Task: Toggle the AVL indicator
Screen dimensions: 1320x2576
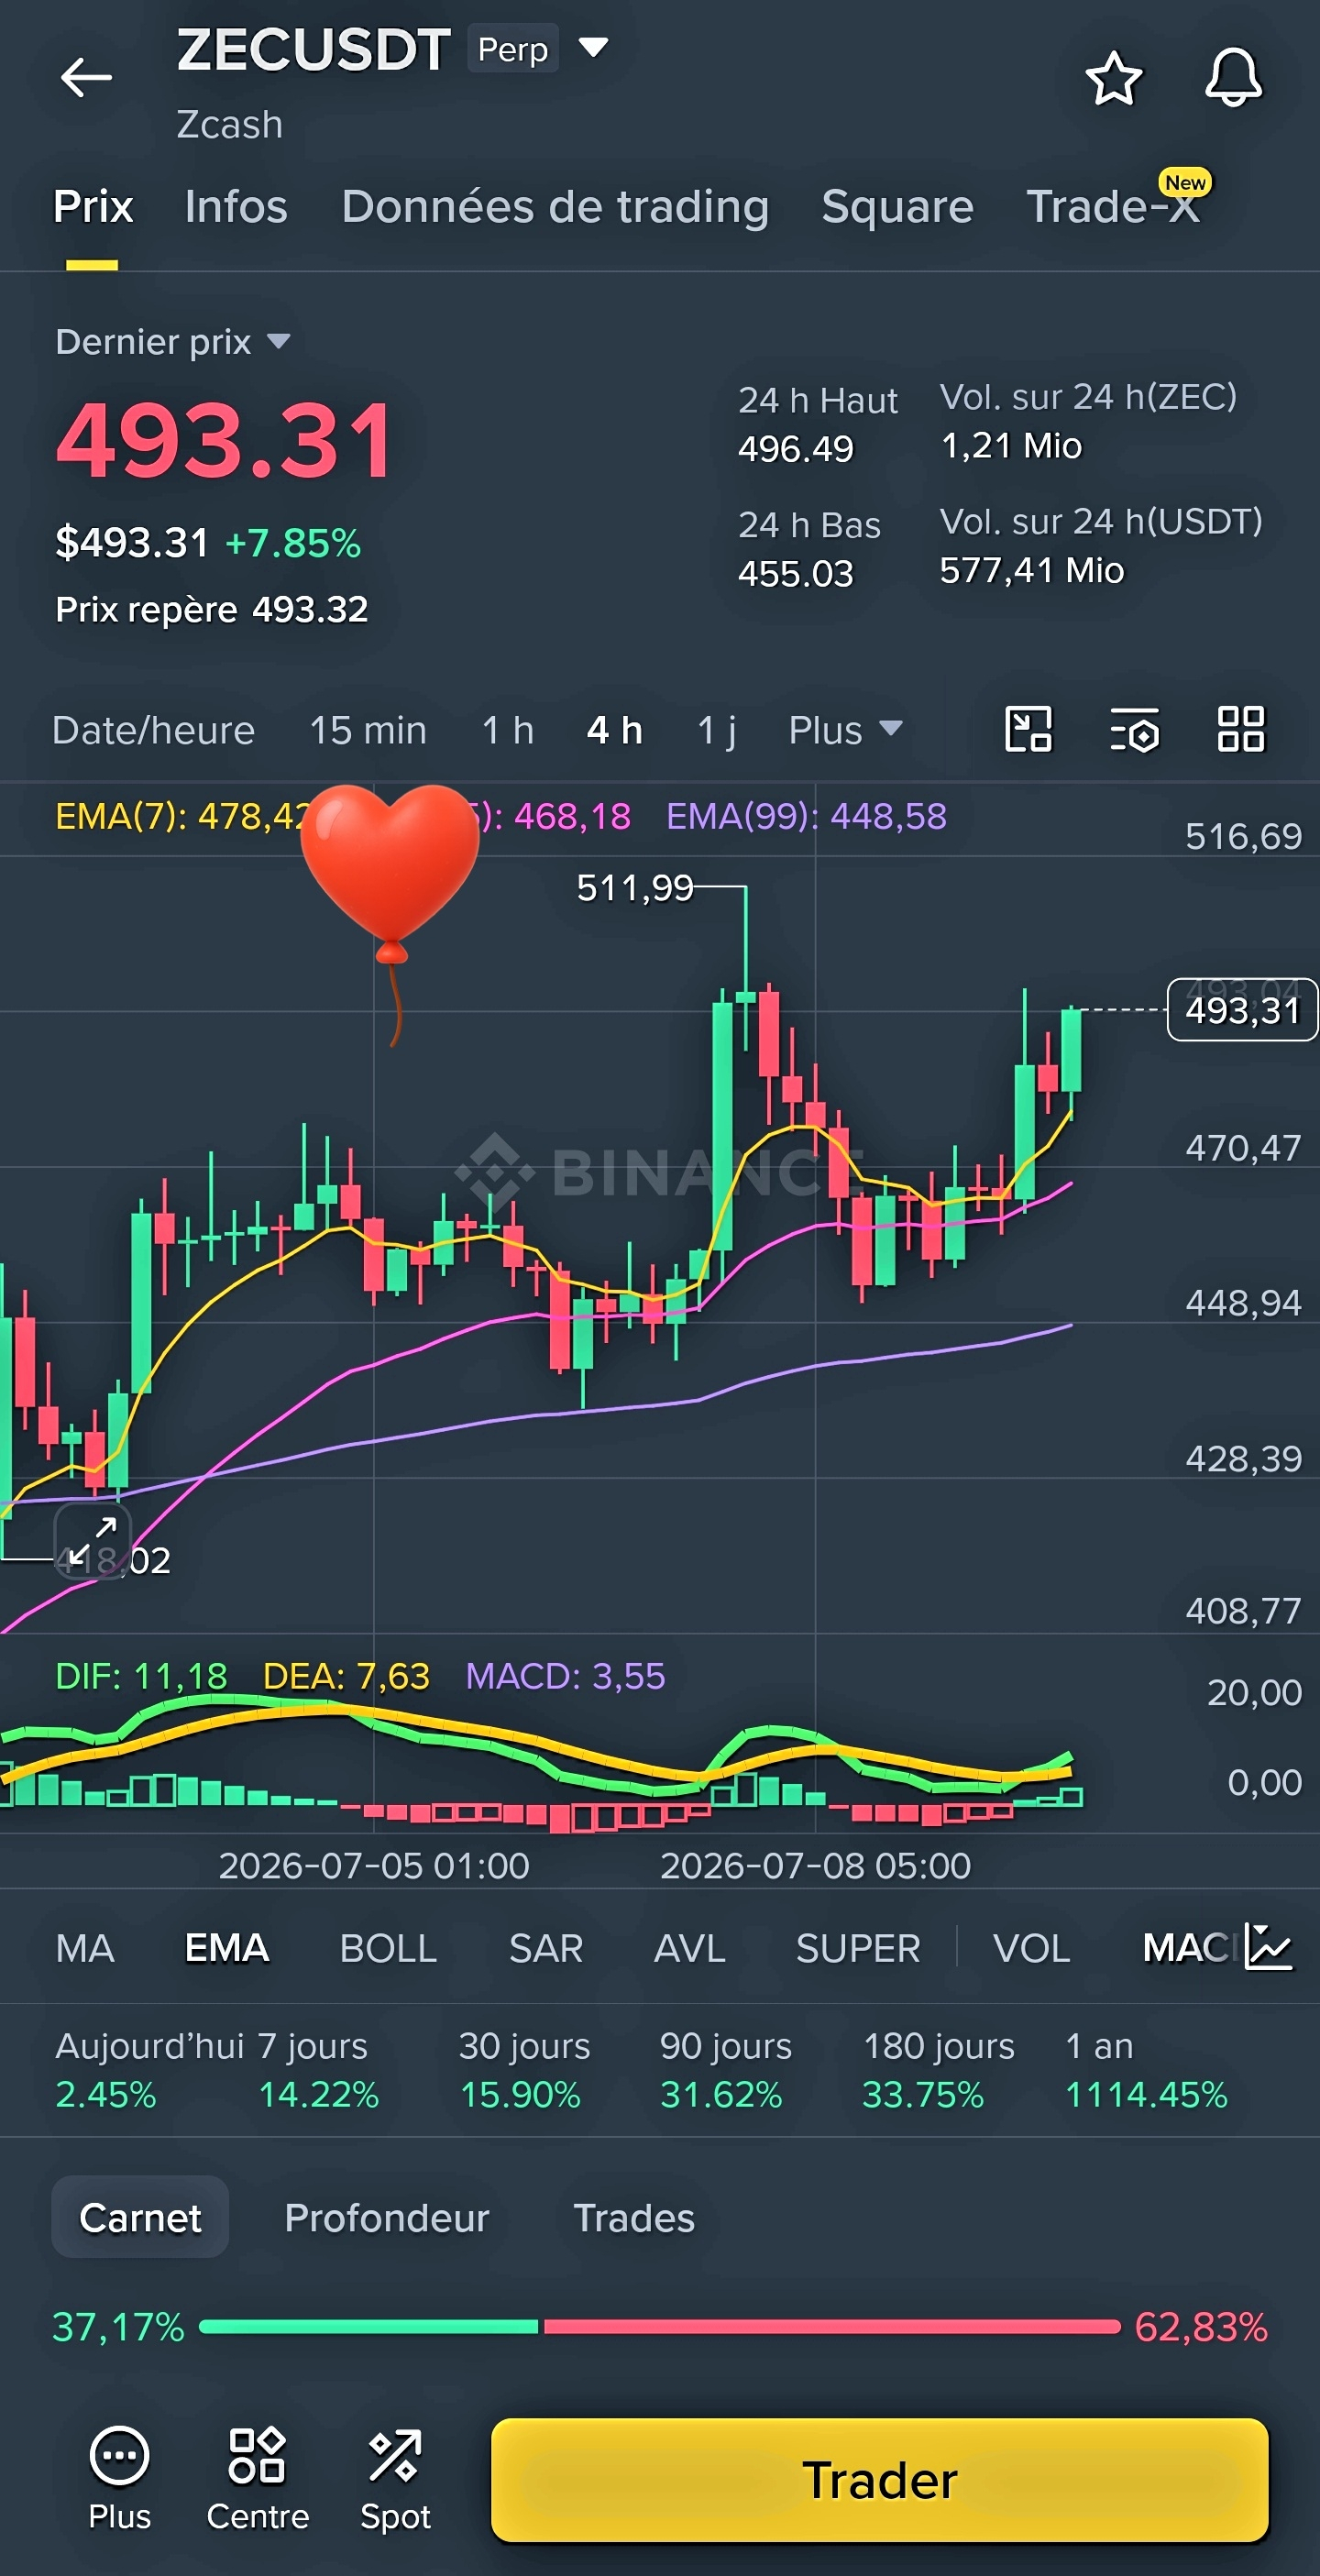Action: pos(689,1948)
